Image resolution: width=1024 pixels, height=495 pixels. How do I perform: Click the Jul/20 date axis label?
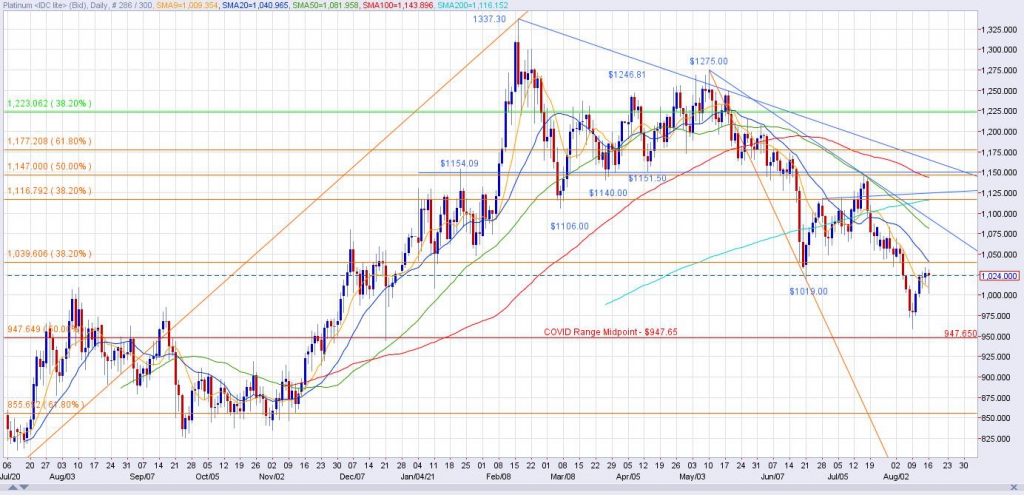coord(12,477)
